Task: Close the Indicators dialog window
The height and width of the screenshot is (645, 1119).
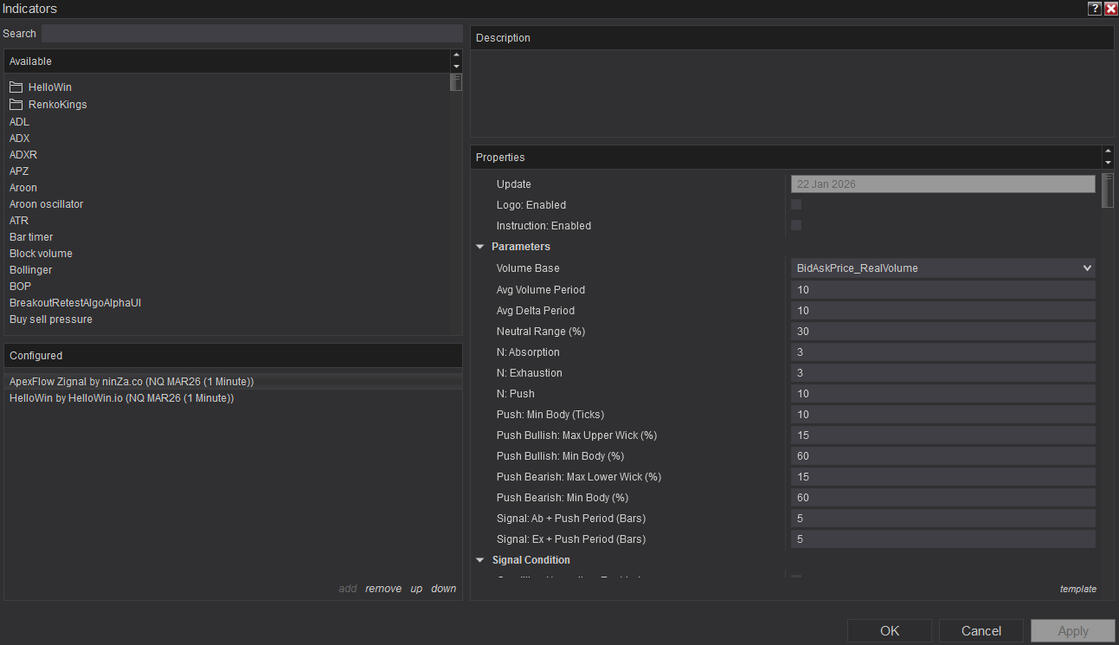Action: [1110, 8]
